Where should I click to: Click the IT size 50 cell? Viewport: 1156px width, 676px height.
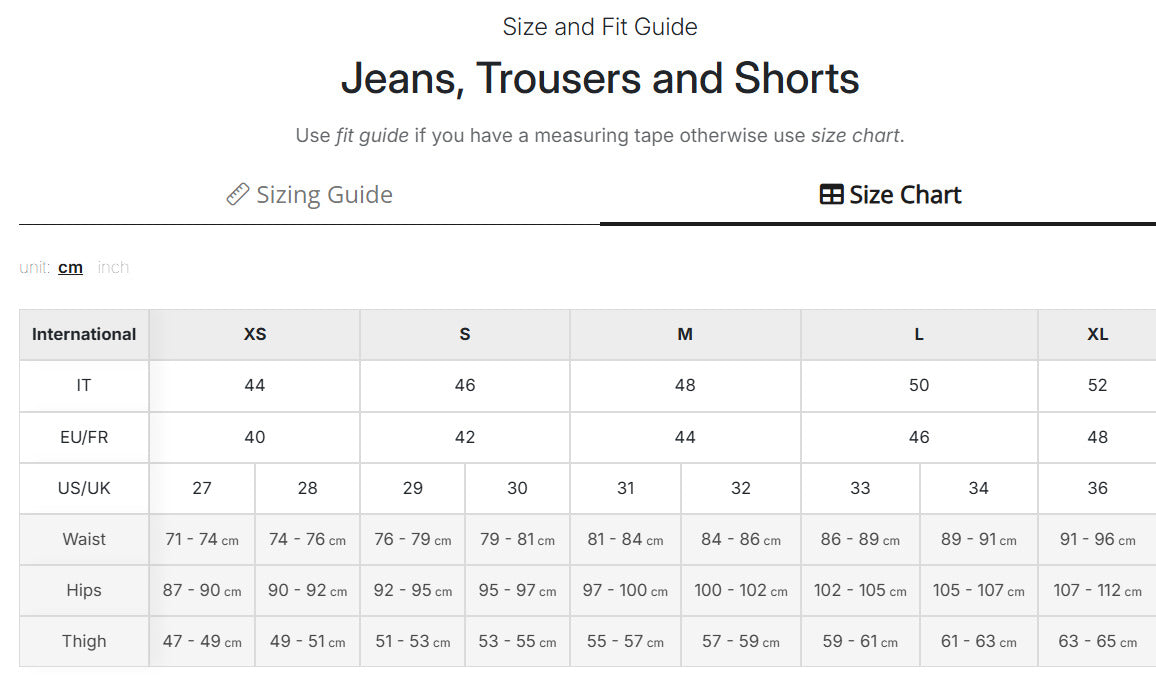[x=919, y=386]
